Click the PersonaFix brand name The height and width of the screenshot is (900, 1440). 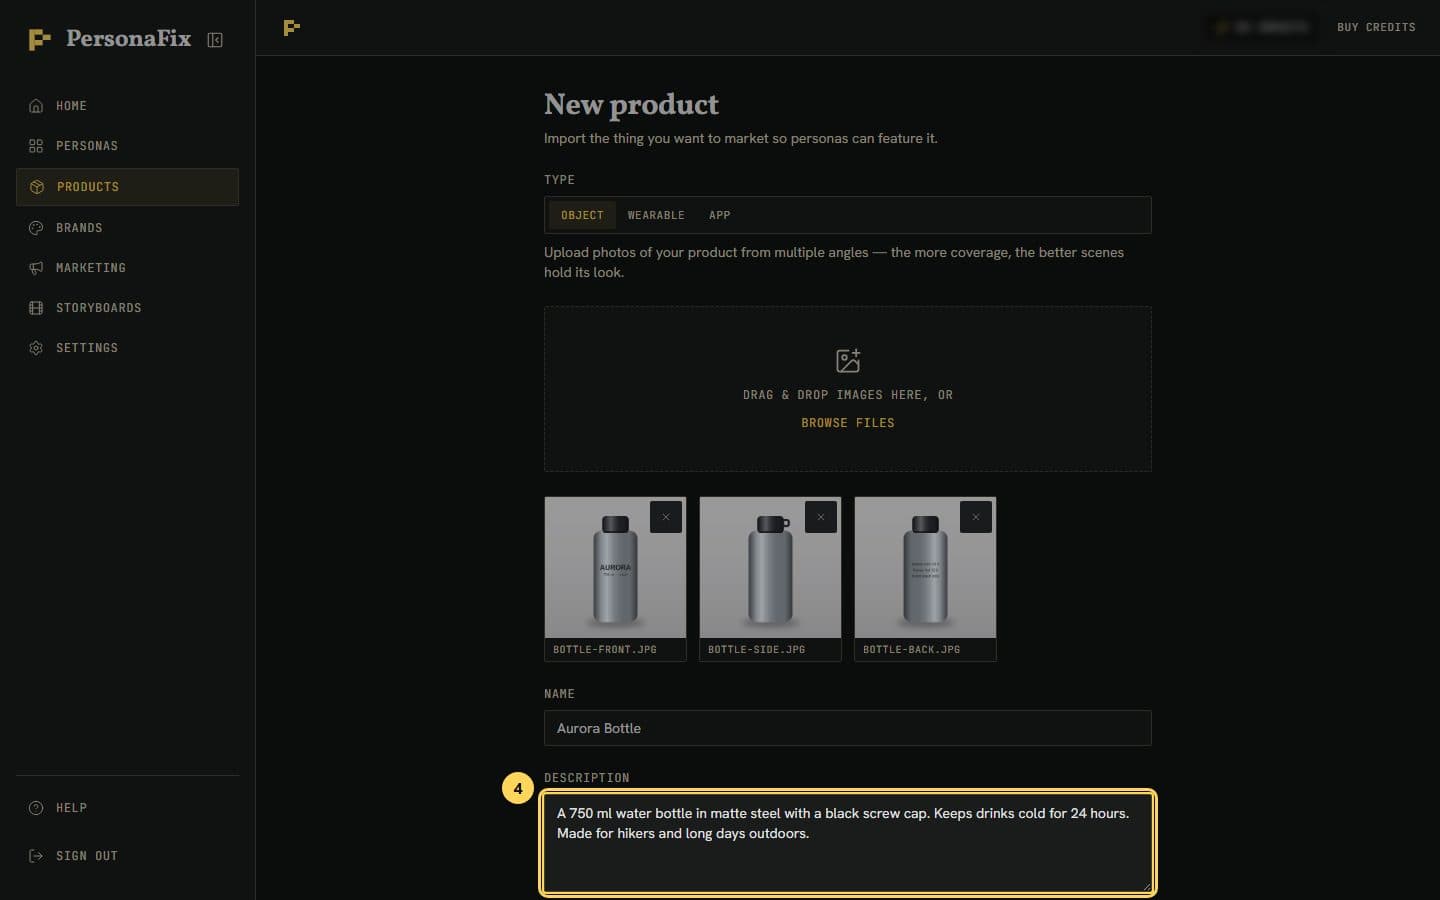pyautogui.click(x=128, y=39)
